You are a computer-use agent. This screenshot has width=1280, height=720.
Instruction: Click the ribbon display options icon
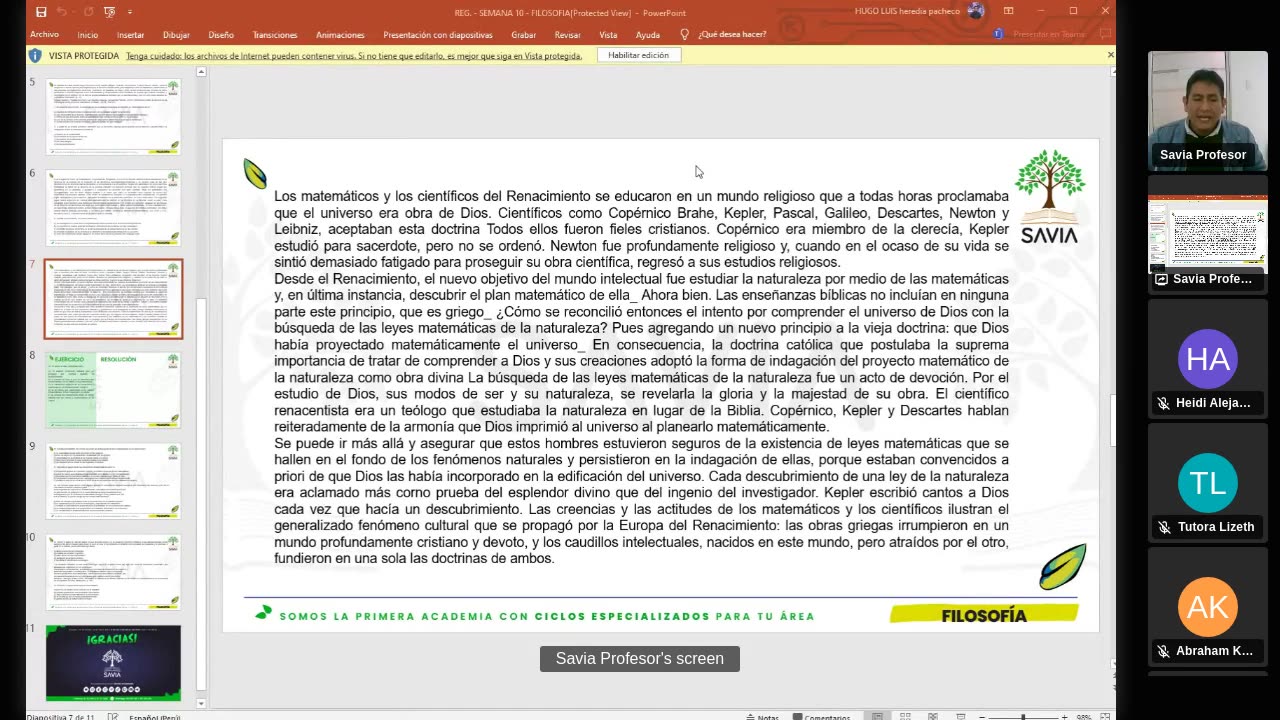point(1009,11)
